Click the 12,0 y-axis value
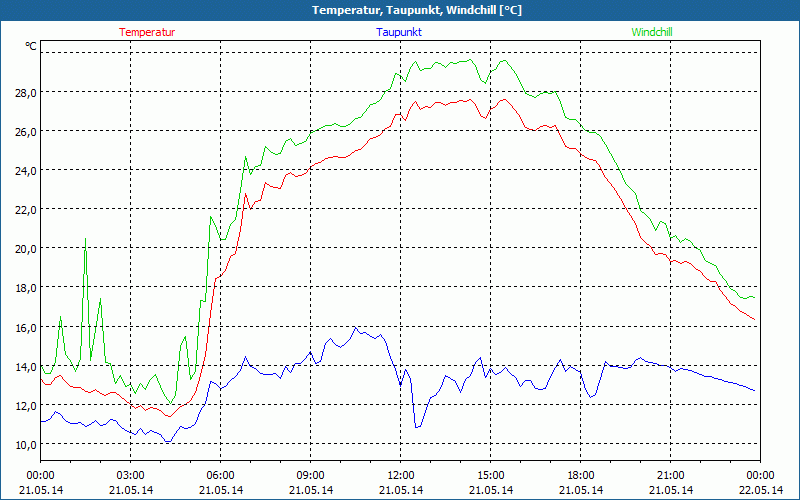 pos(26,406)
